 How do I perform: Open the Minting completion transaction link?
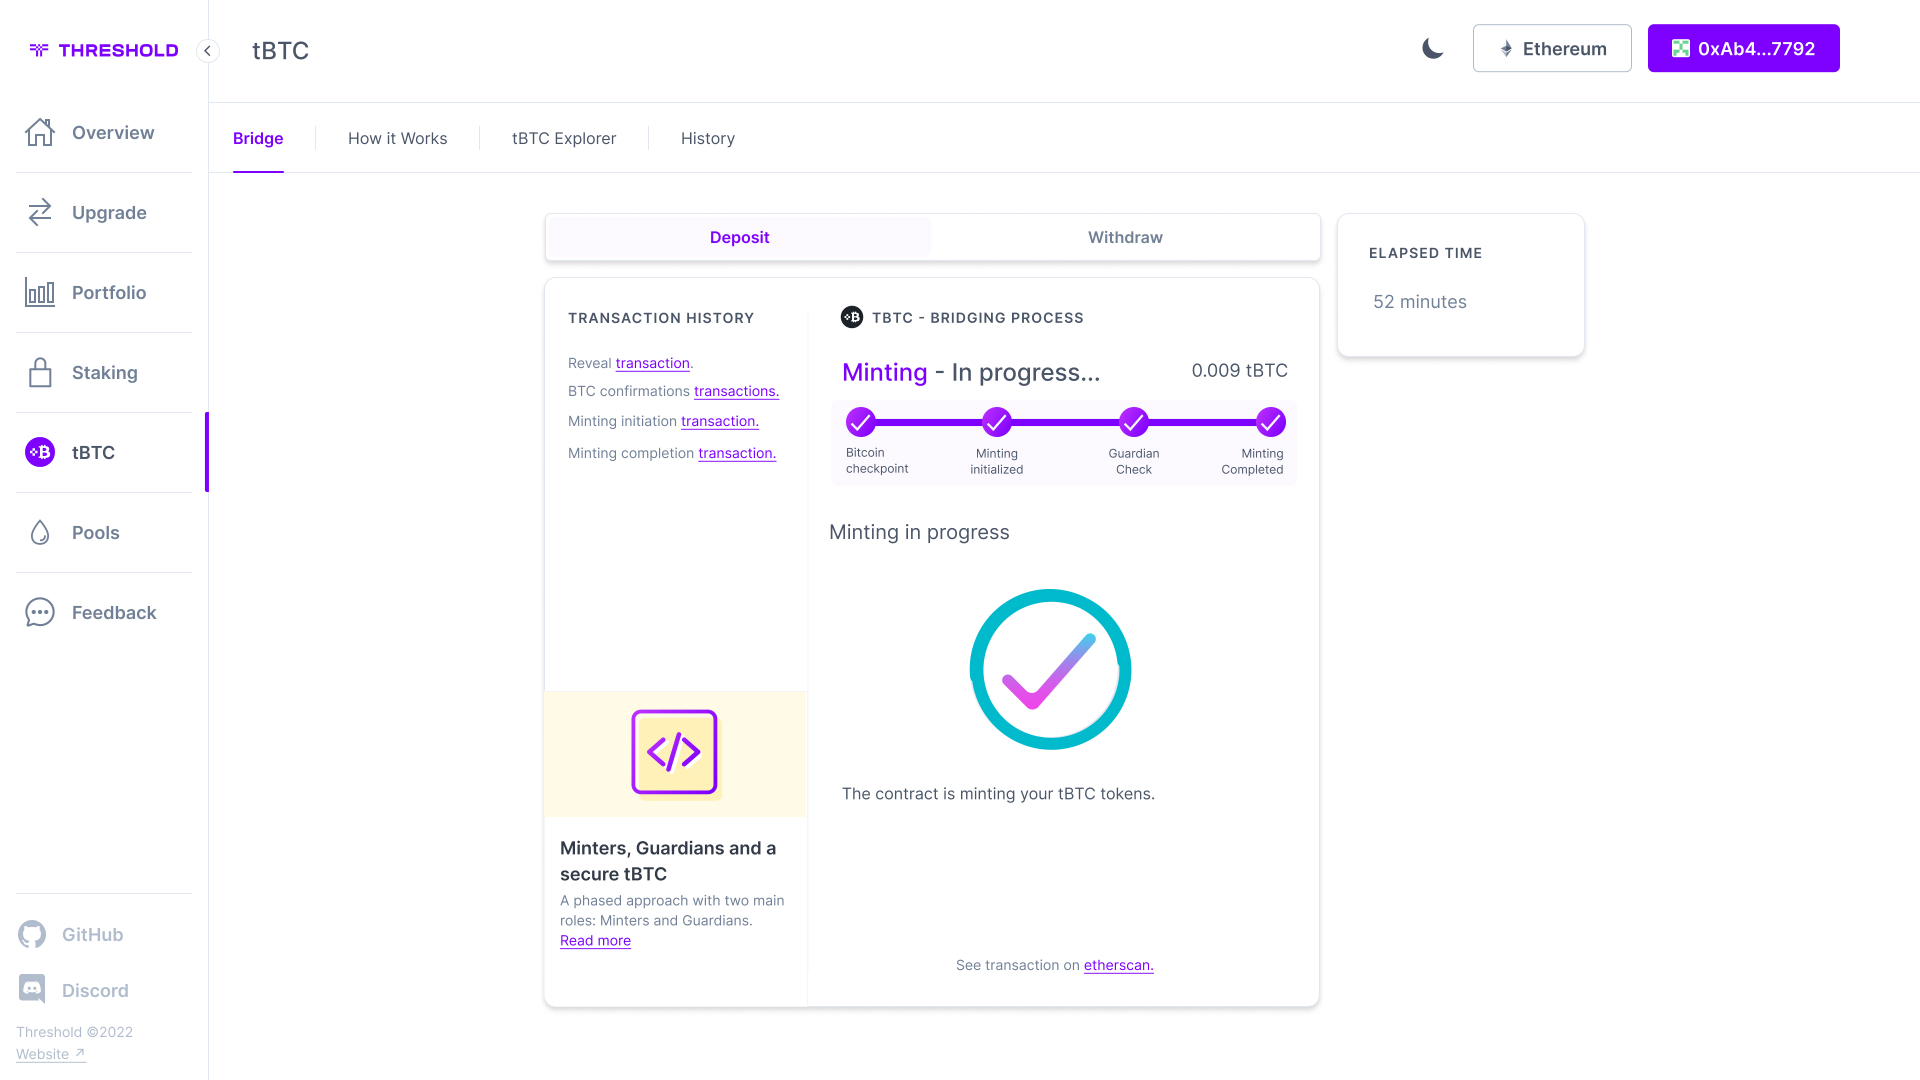[737, 453]
